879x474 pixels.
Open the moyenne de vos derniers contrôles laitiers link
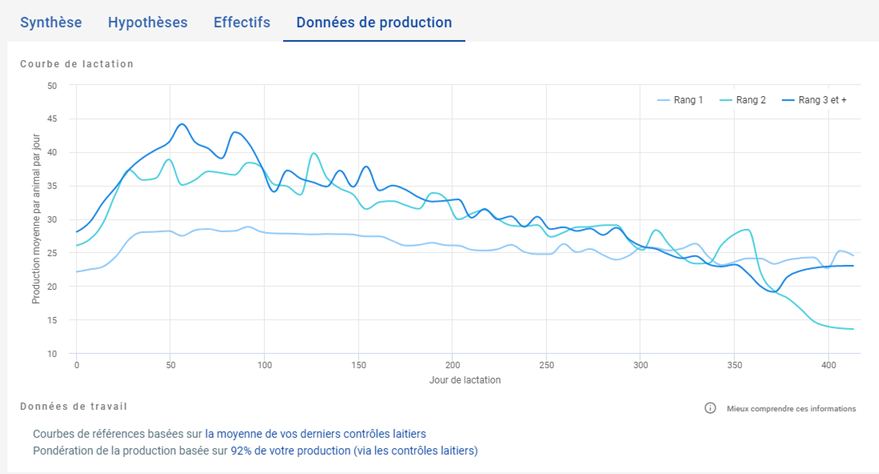[316, 434]
